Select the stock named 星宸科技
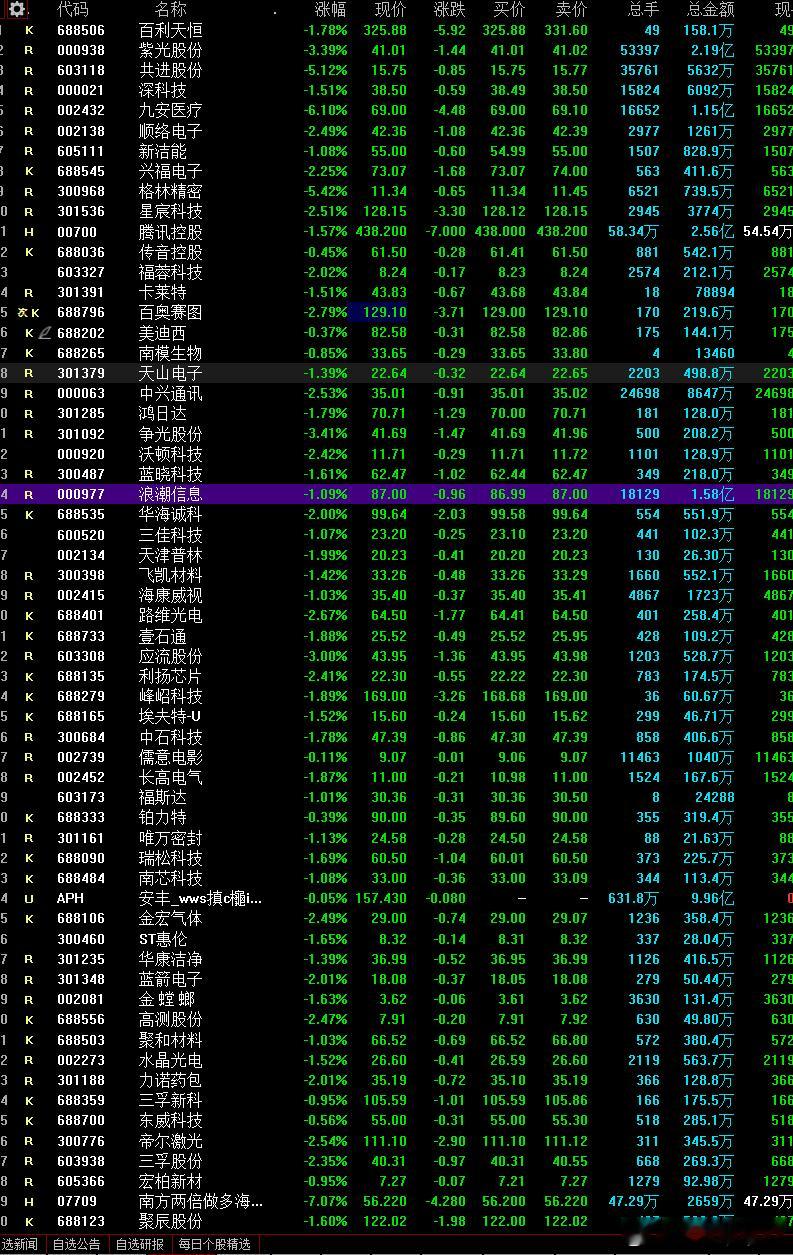The height and width of the screenshot is (1255, 793). [170, 212]
